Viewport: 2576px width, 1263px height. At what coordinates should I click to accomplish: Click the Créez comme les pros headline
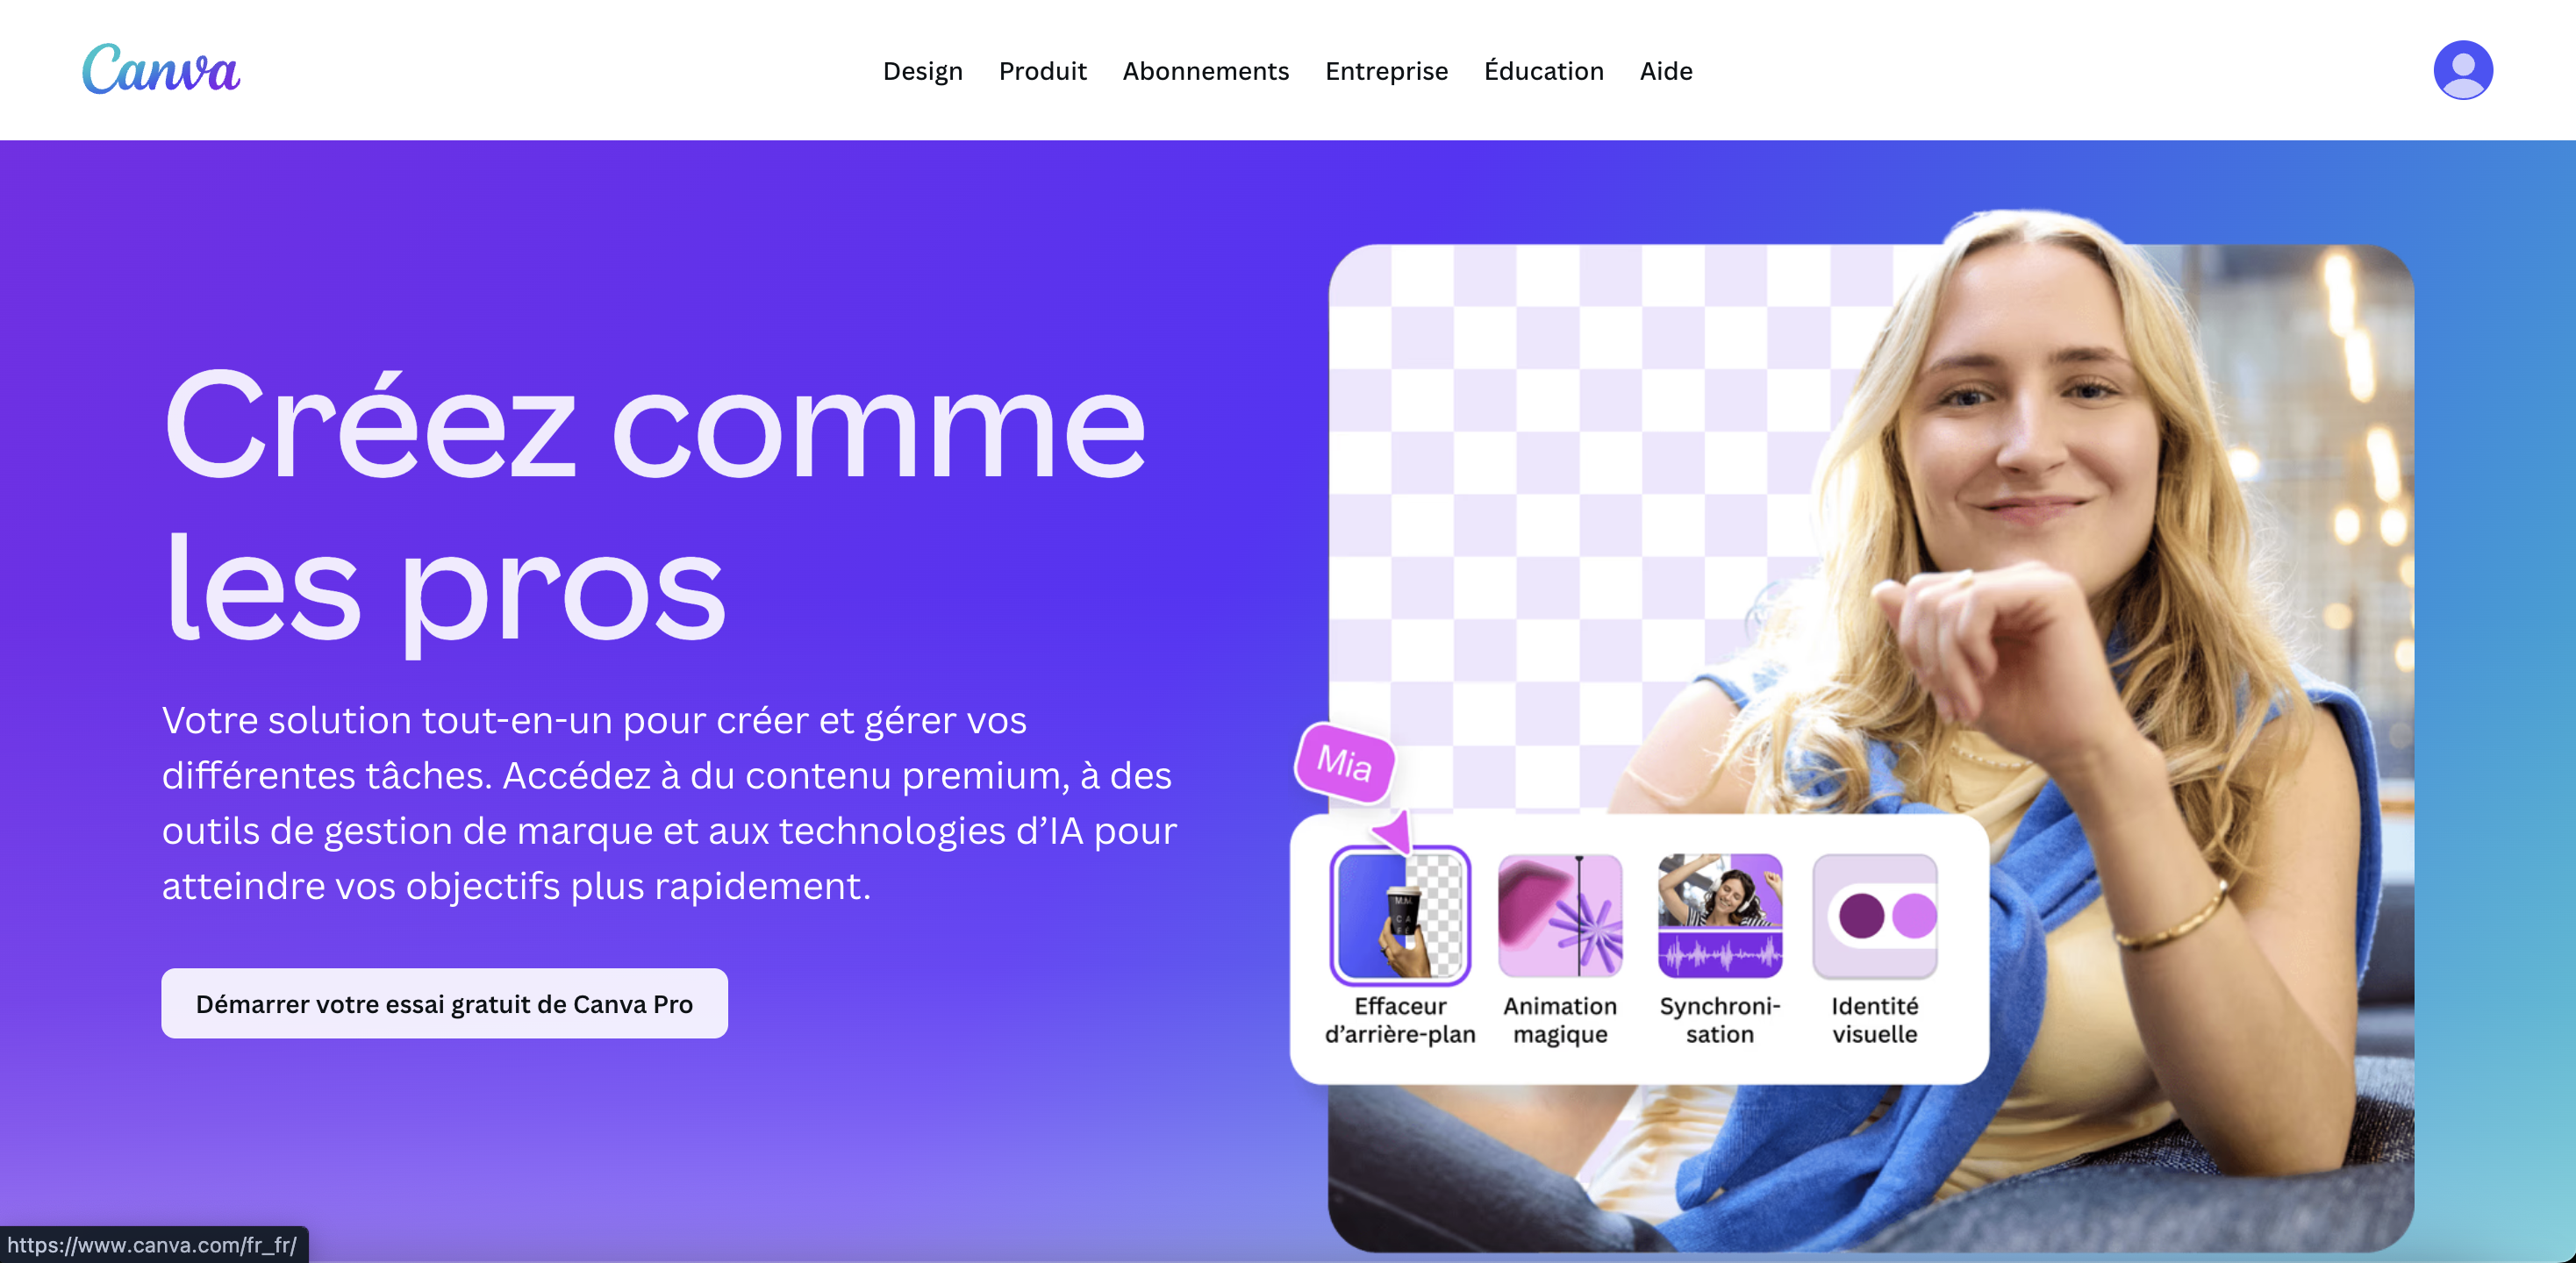tap(655, 505)
